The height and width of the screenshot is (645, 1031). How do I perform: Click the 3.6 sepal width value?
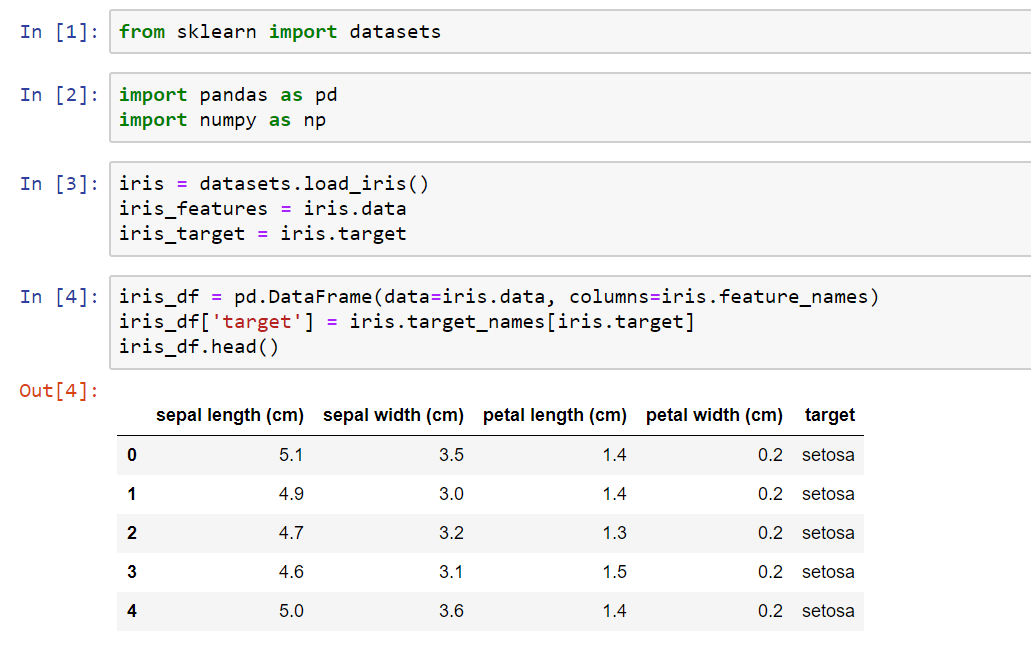tap(451, 611)
